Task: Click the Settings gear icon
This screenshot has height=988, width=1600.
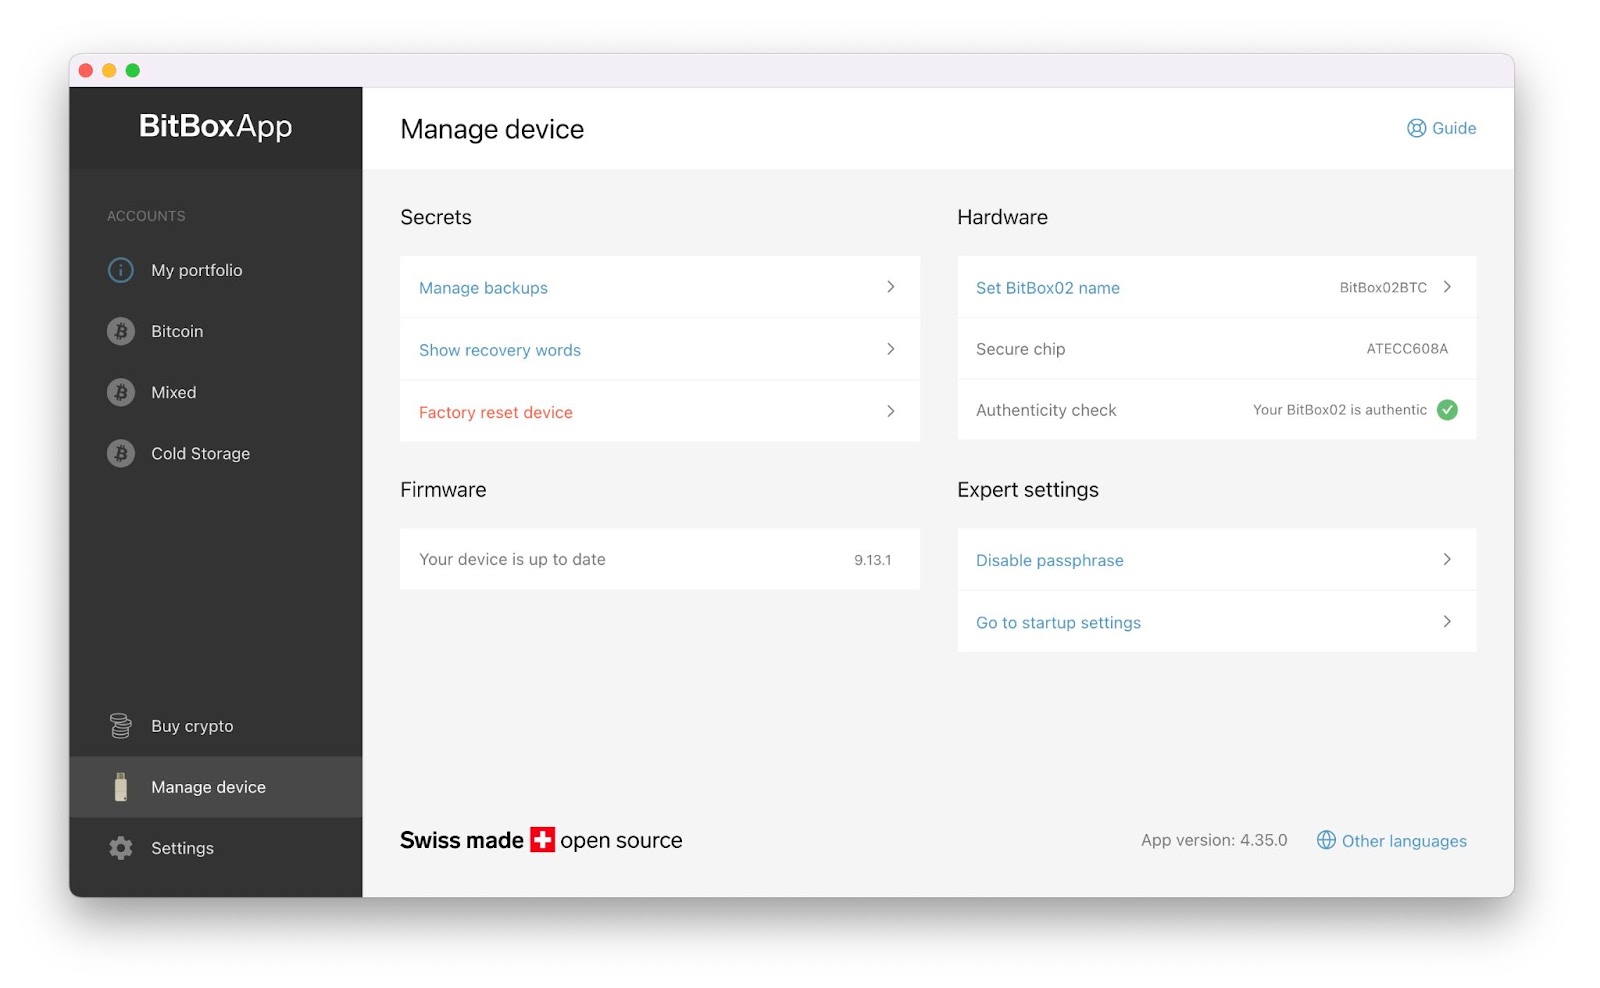Action: pyautogui.click(x=121, y=848)
